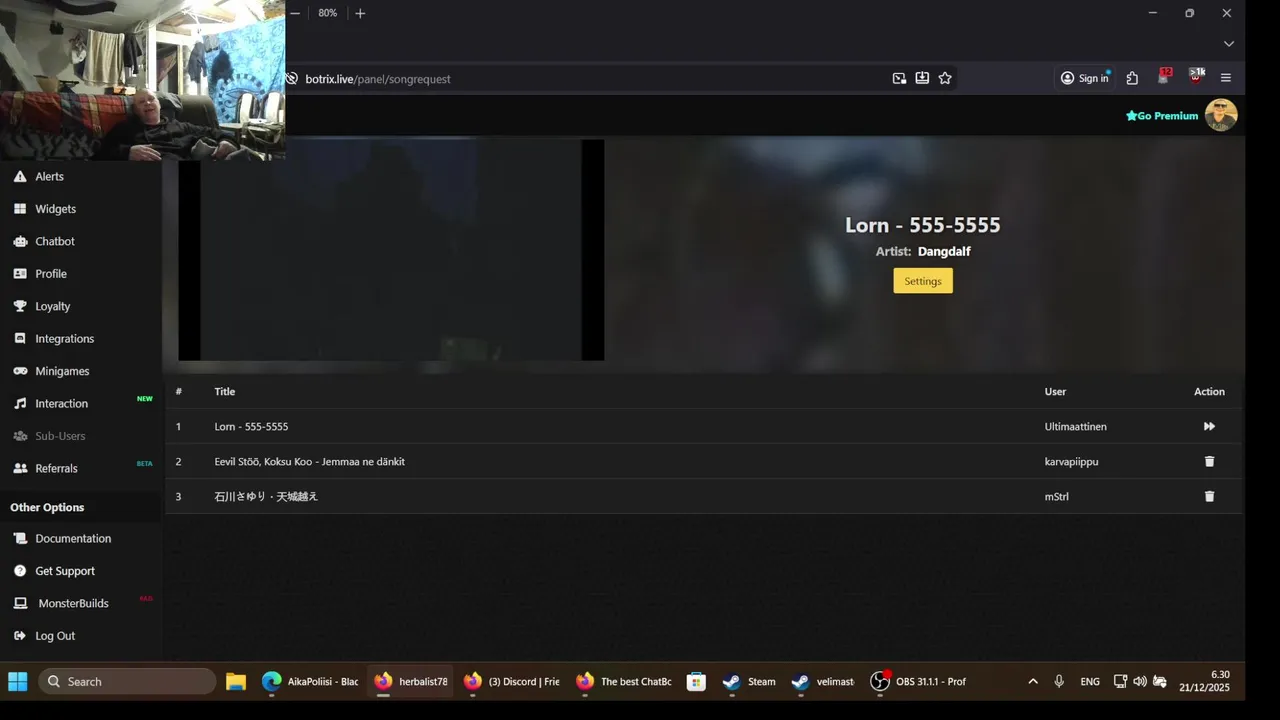Open extension icon with 12 badge
Image resolution: width=1280 pixels, height=720 pixels.
[1164, 77]
